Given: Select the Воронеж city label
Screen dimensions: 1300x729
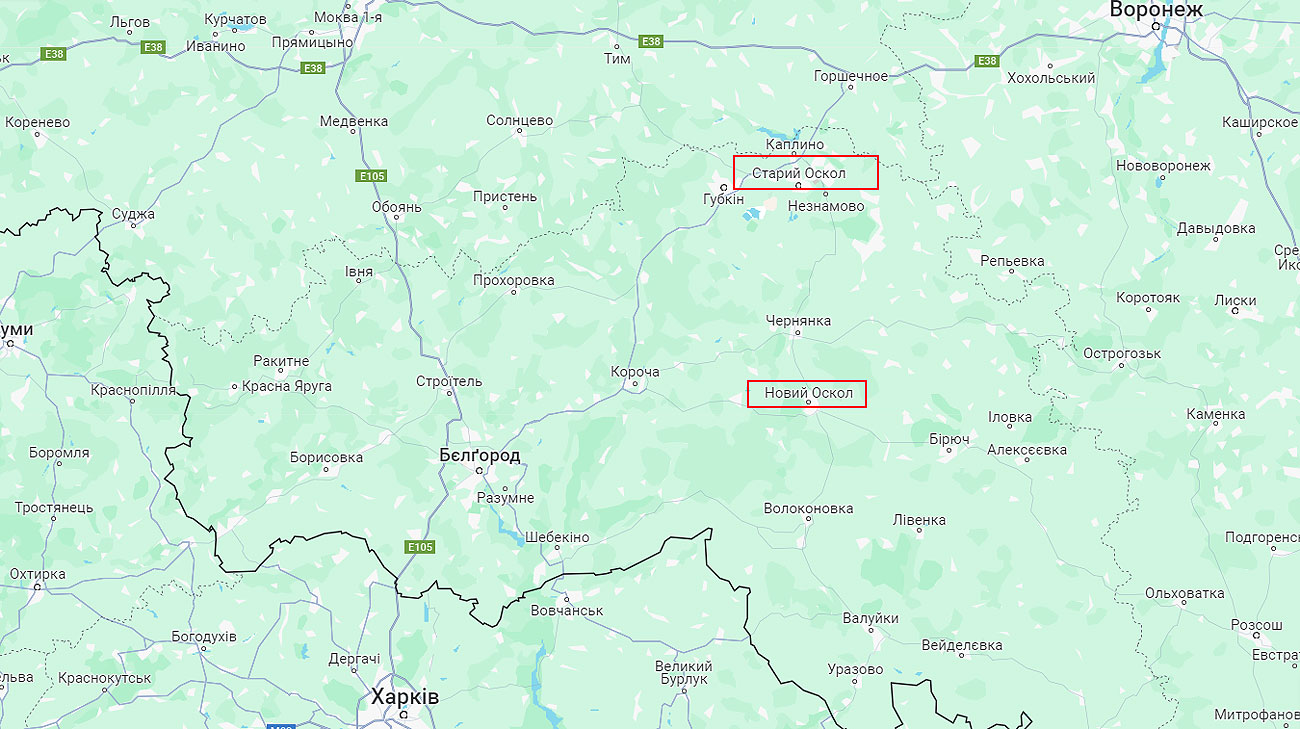Looking at the screenshot, I should (x=1155, y=9).
